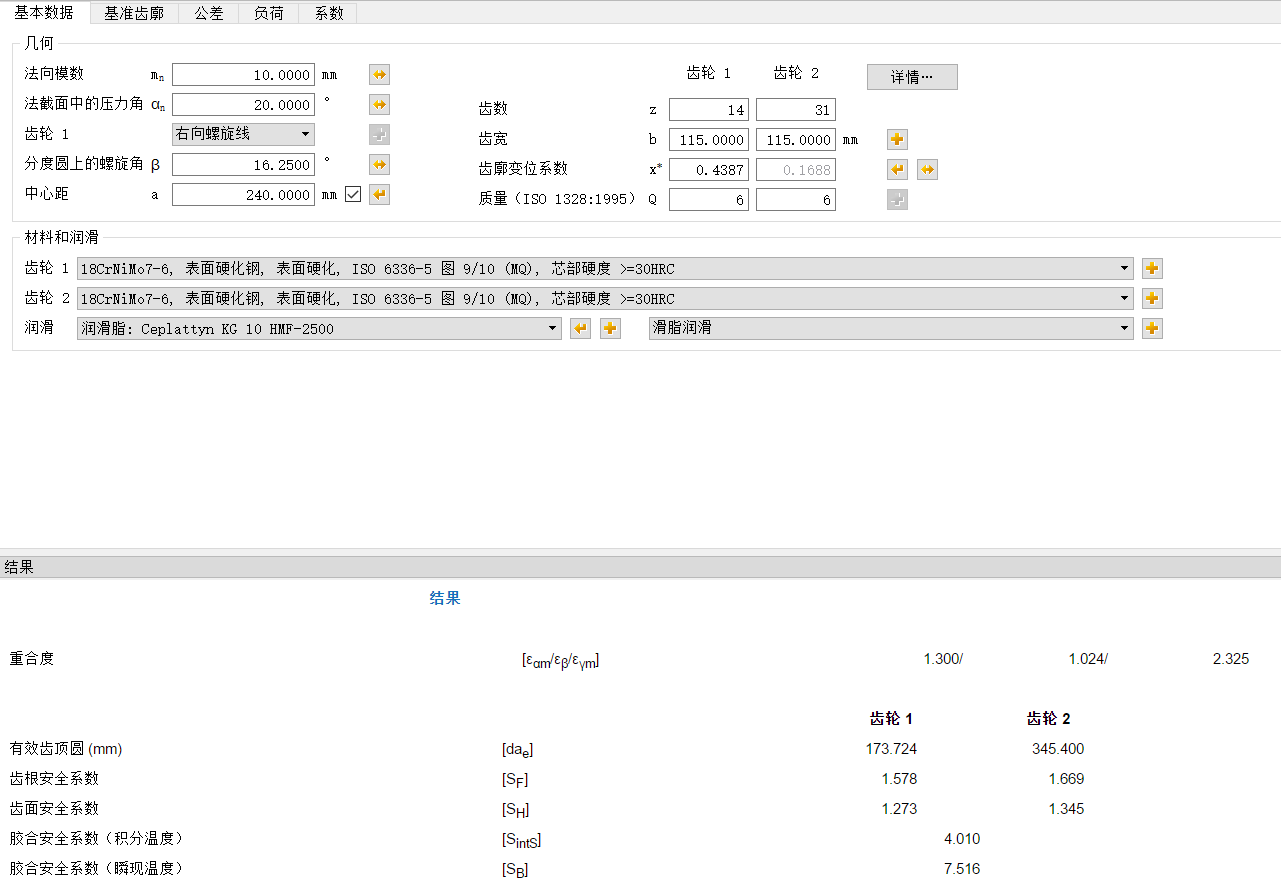Image resolution: width=1281 pixels, height=893 pixels.
Task: Click the plus icon for 齿轮 2 material
Action: click(1152, 298)
